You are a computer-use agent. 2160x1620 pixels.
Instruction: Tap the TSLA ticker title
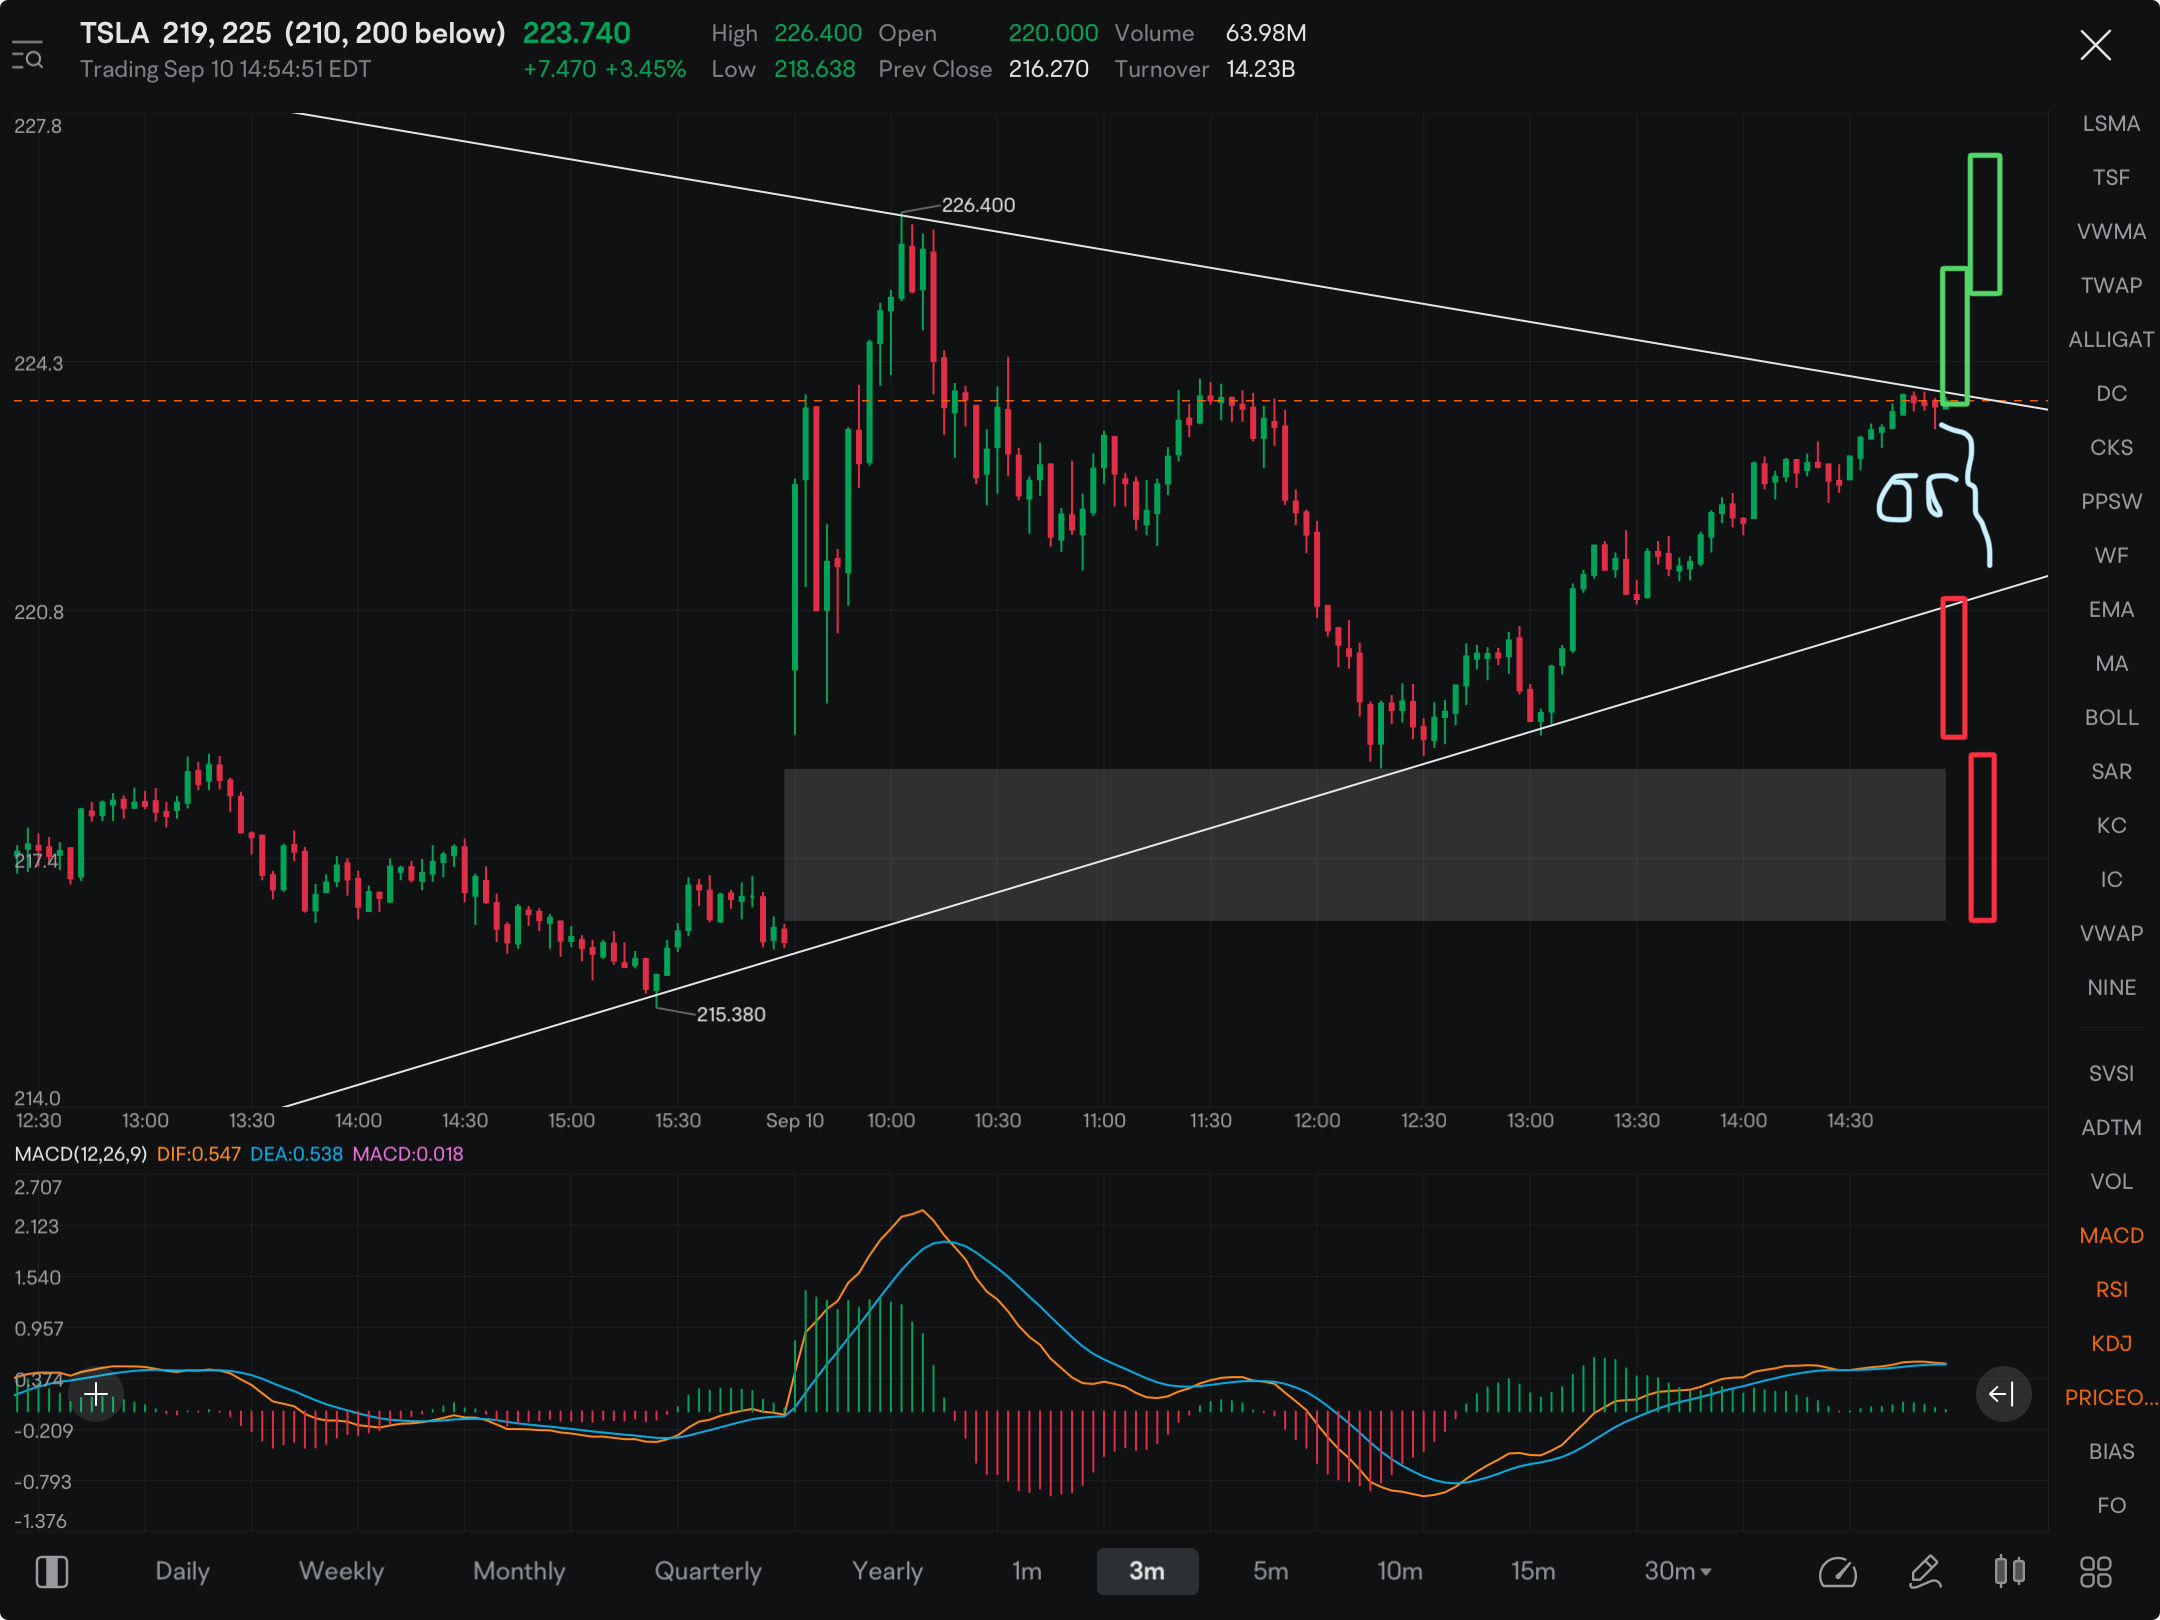pyautogui.click(x=115, y=33)
